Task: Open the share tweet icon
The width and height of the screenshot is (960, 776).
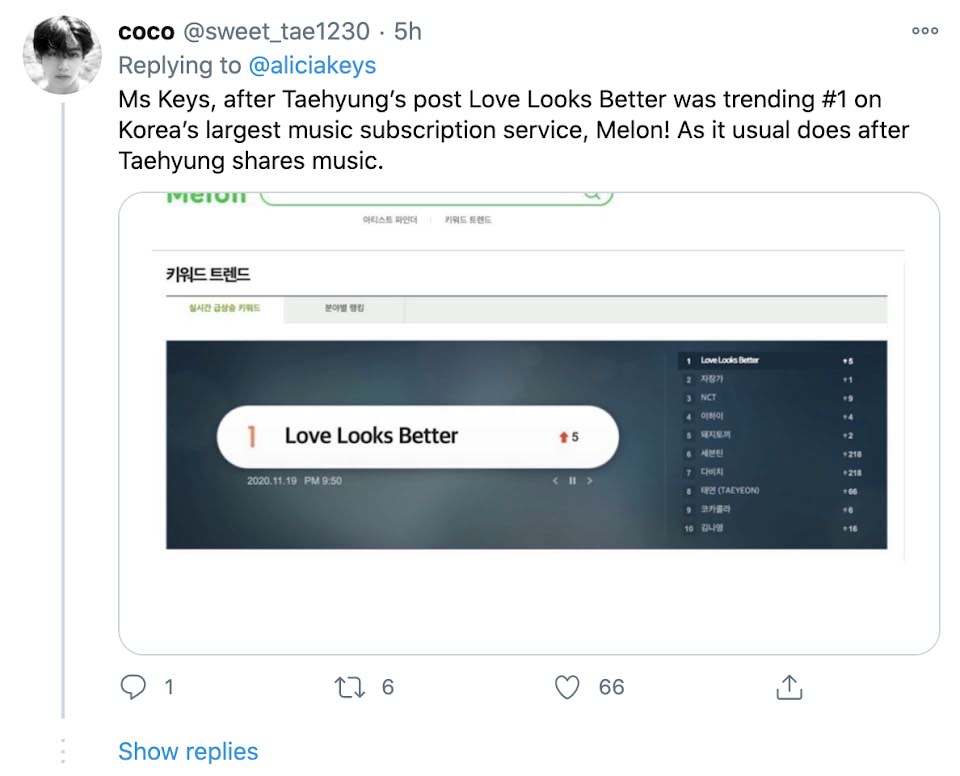Action: (x=789, y=687)
